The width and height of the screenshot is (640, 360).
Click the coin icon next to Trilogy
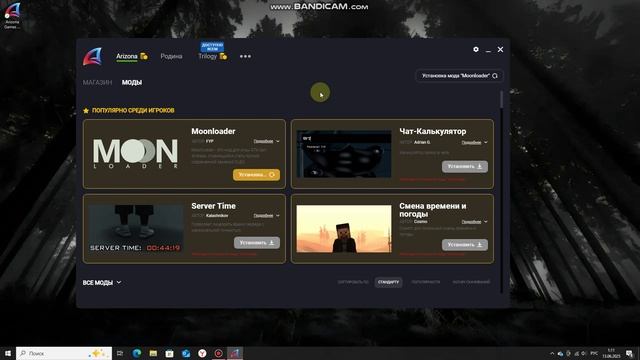tap(223, 56)
